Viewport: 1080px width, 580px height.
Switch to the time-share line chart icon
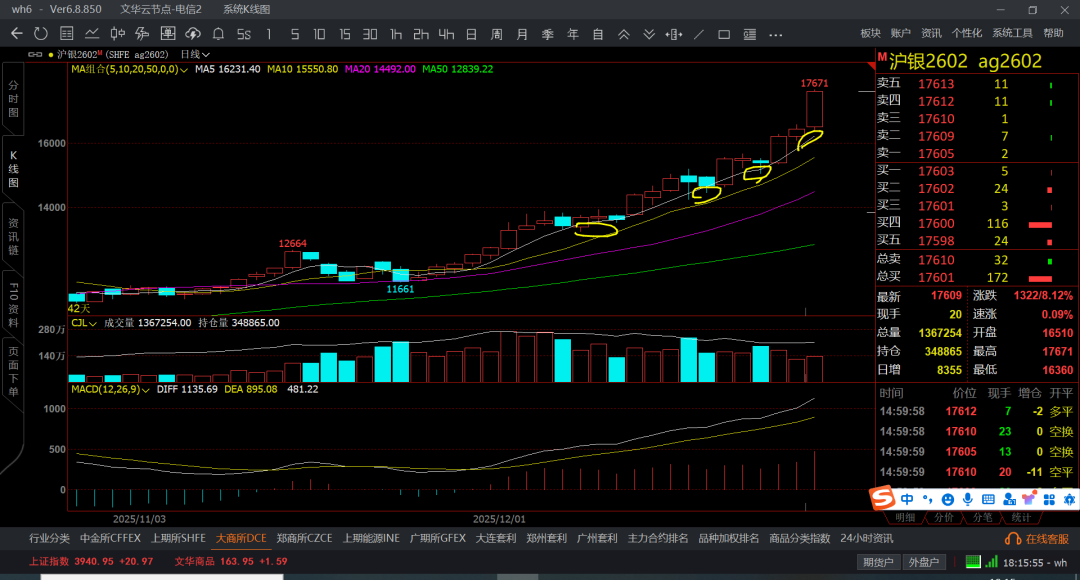92,33
